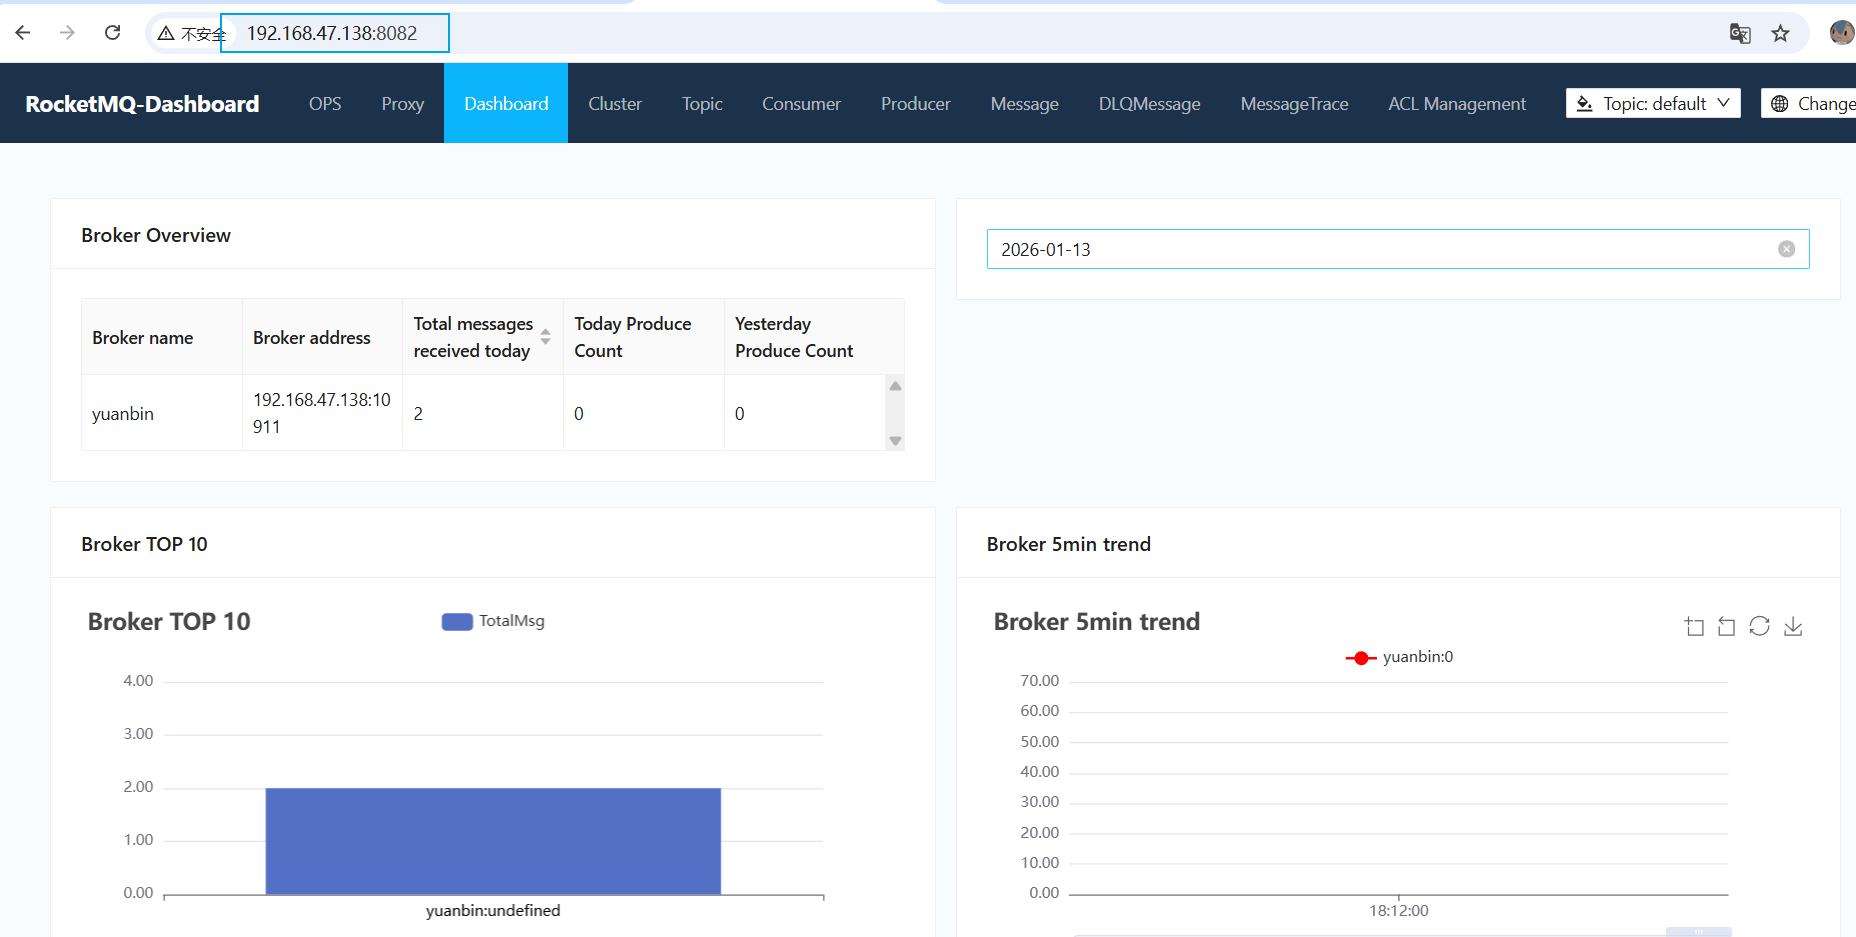Switch to MessageTrace tab
This screenshot has width=1856, height=937.
point(1294,104)
